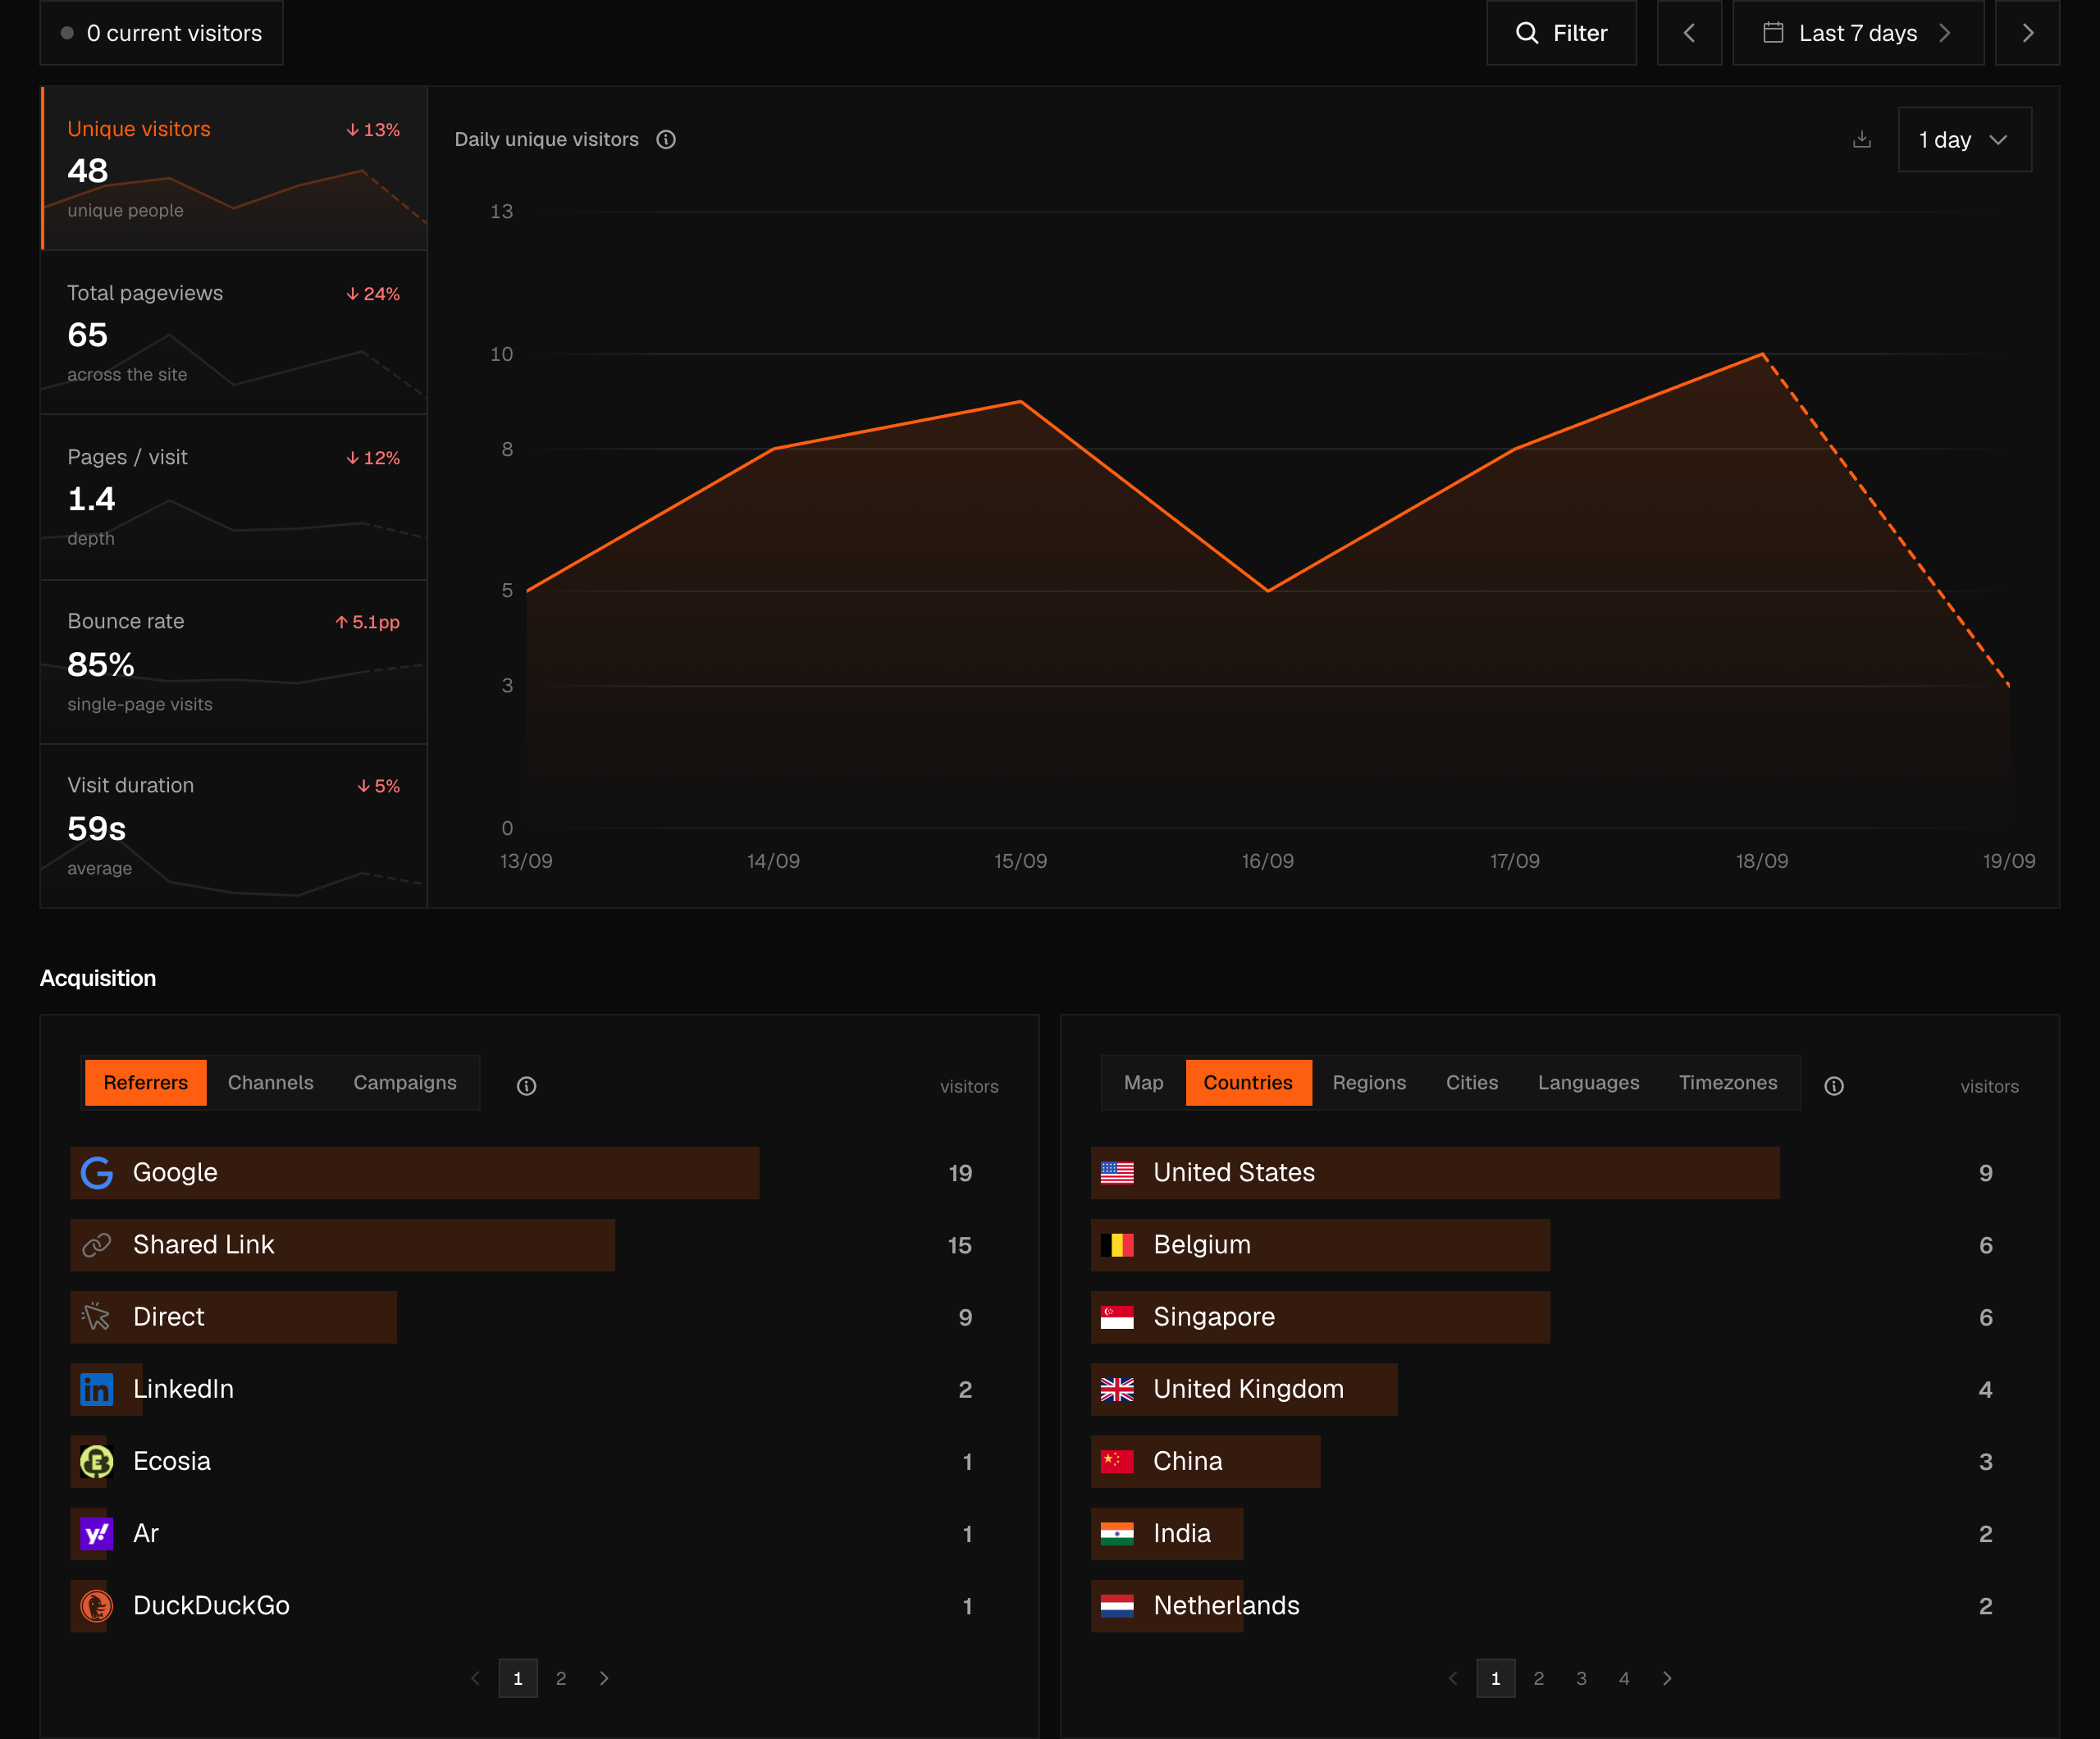The width and height of the screenshot is (2100, 1739).
Task: Open page 4 of countries list
Action: (1624, 1679)
